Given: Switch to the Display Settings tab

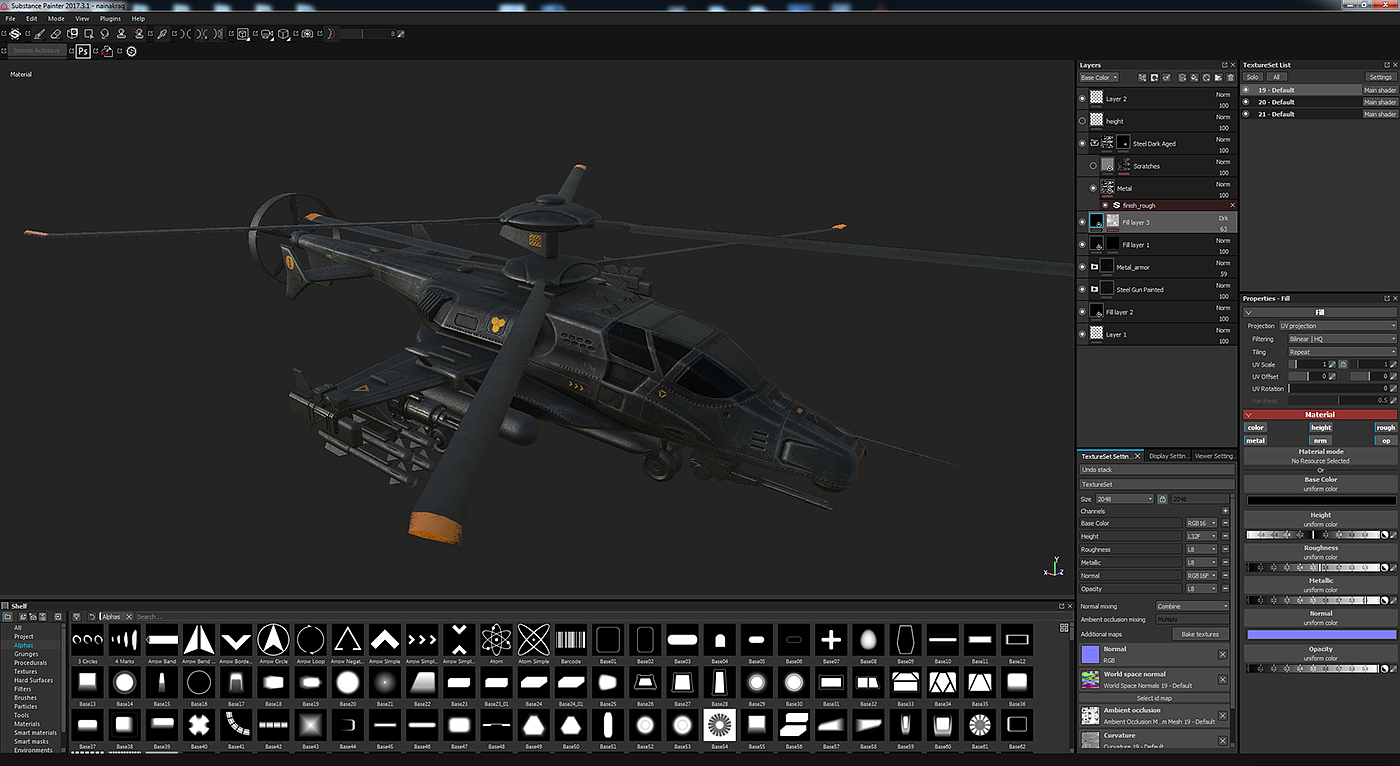Looking at the screenshot, I should coord(1167,456).
